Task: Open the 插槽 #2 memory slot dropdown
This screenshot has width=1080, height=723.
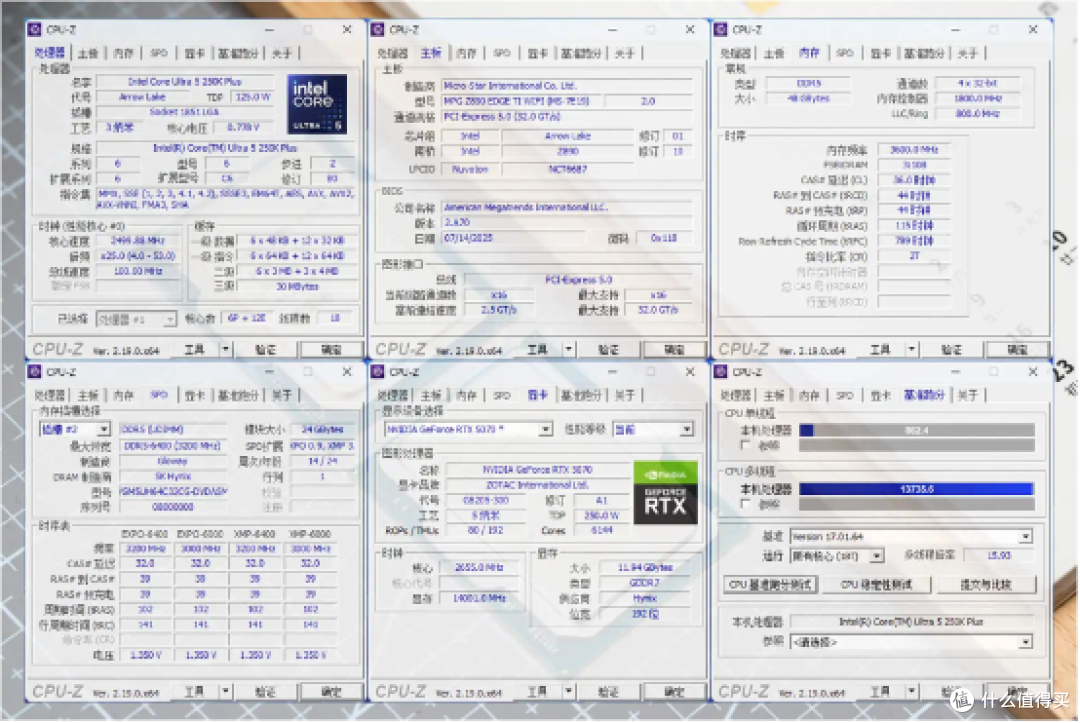Action: 74,430
